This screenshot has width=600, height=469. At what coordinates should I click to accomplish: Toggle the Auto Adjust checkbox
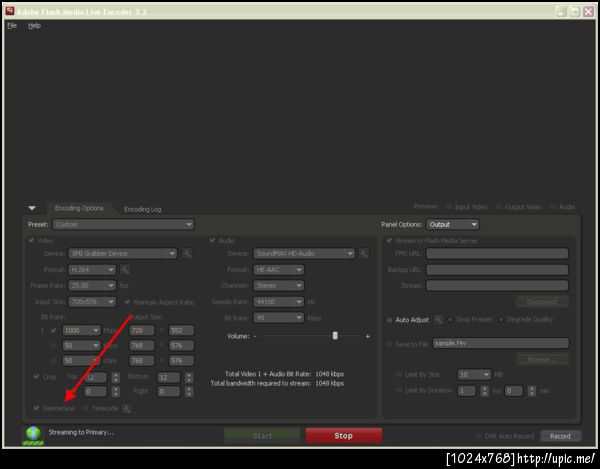coord(389,320)
